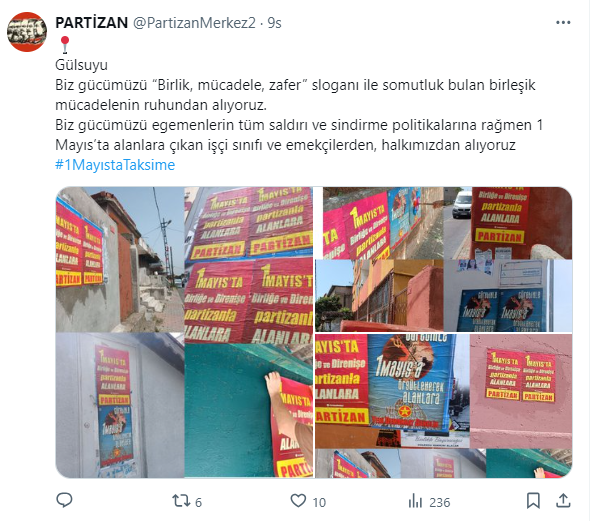
Task: Click the share upload arrow icon
Action: tap(563, 501)
